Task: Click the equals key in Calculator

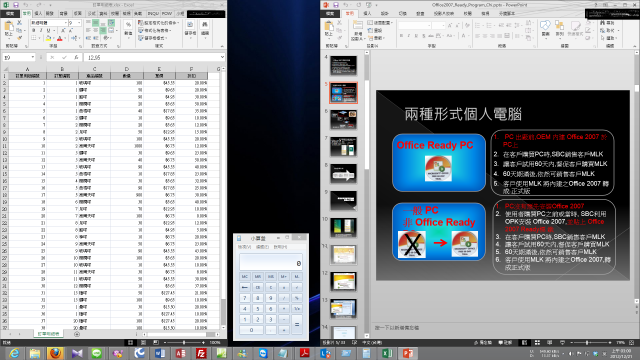Action: 297,324
